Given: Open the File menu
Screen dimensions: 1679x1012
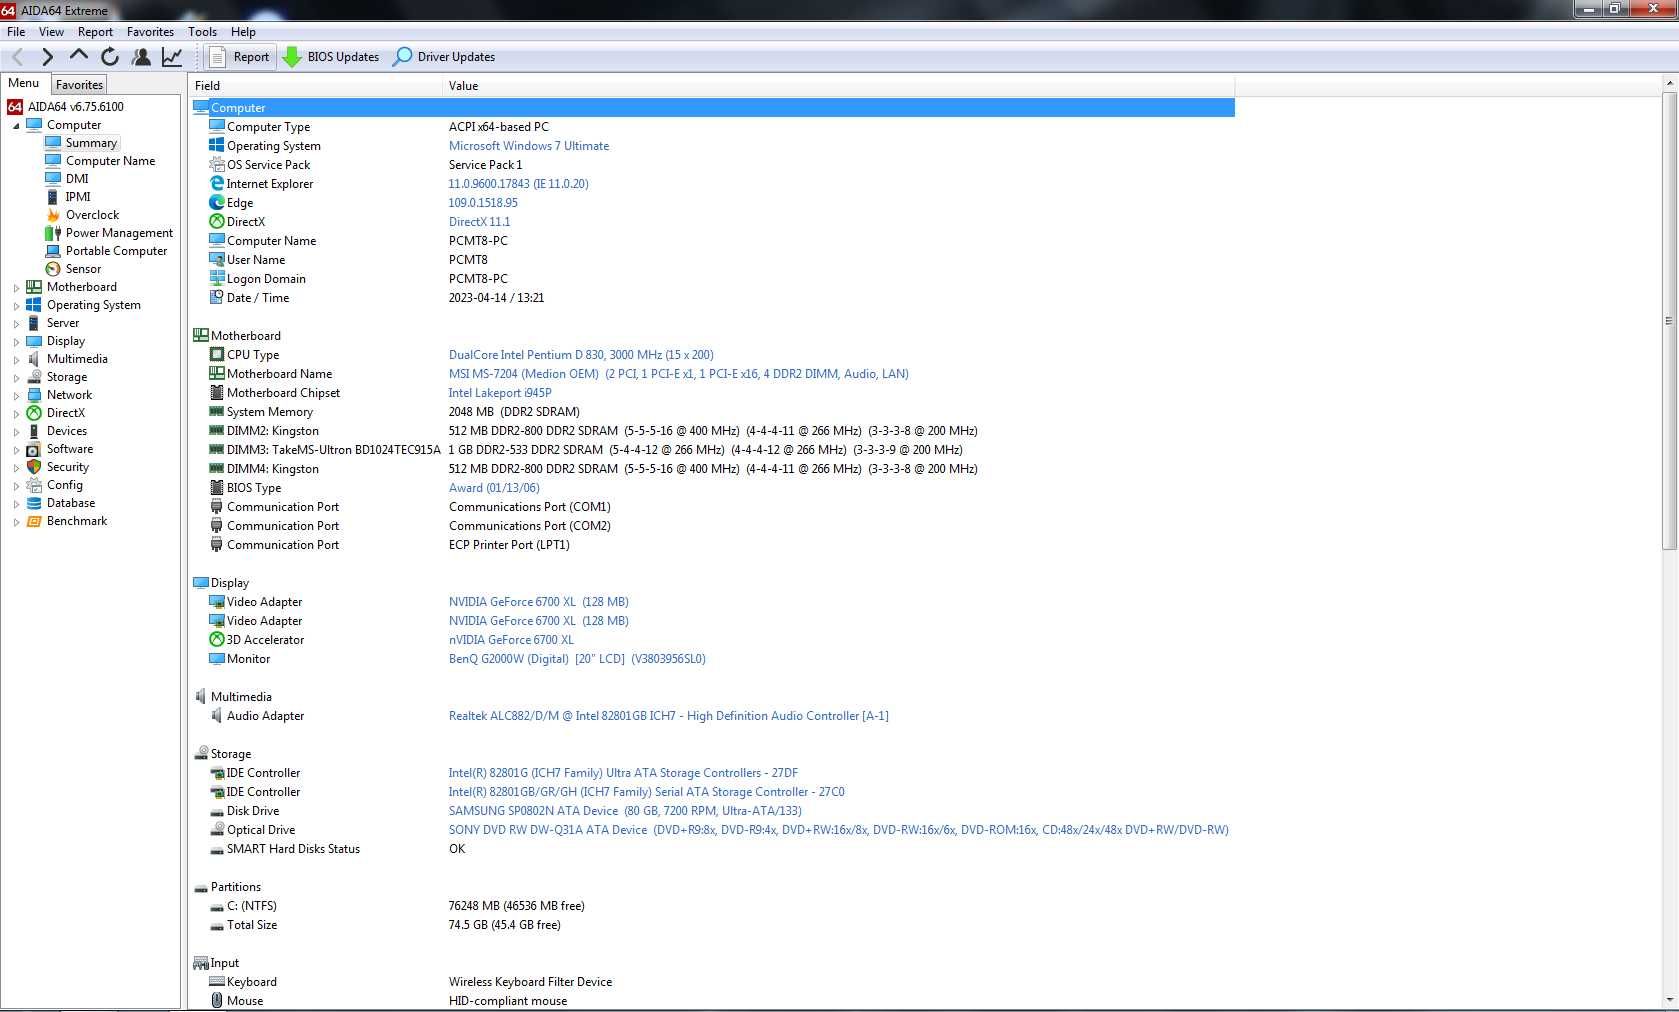Looking at the screenshot, I should (x=16, y=32).
